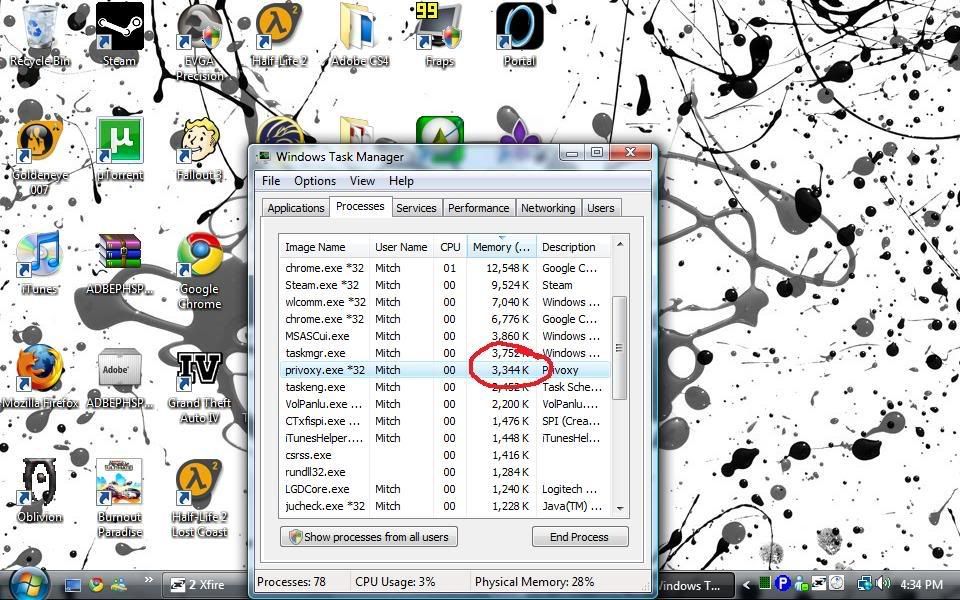Open the Help menu in Task Manager

pyautogui.click(x=401, y=181)
